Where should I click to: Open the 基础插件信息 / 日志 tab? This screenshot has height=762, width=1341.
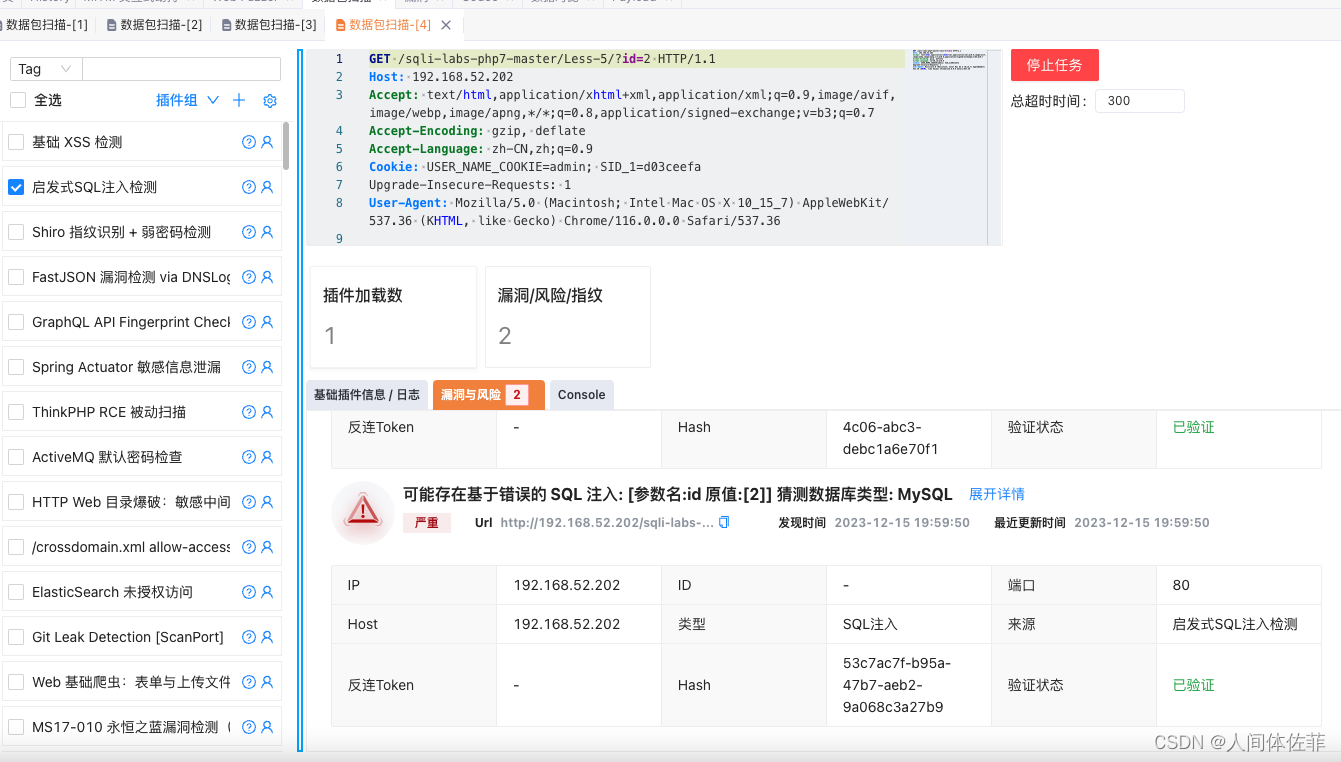click(x=367, y=395)
